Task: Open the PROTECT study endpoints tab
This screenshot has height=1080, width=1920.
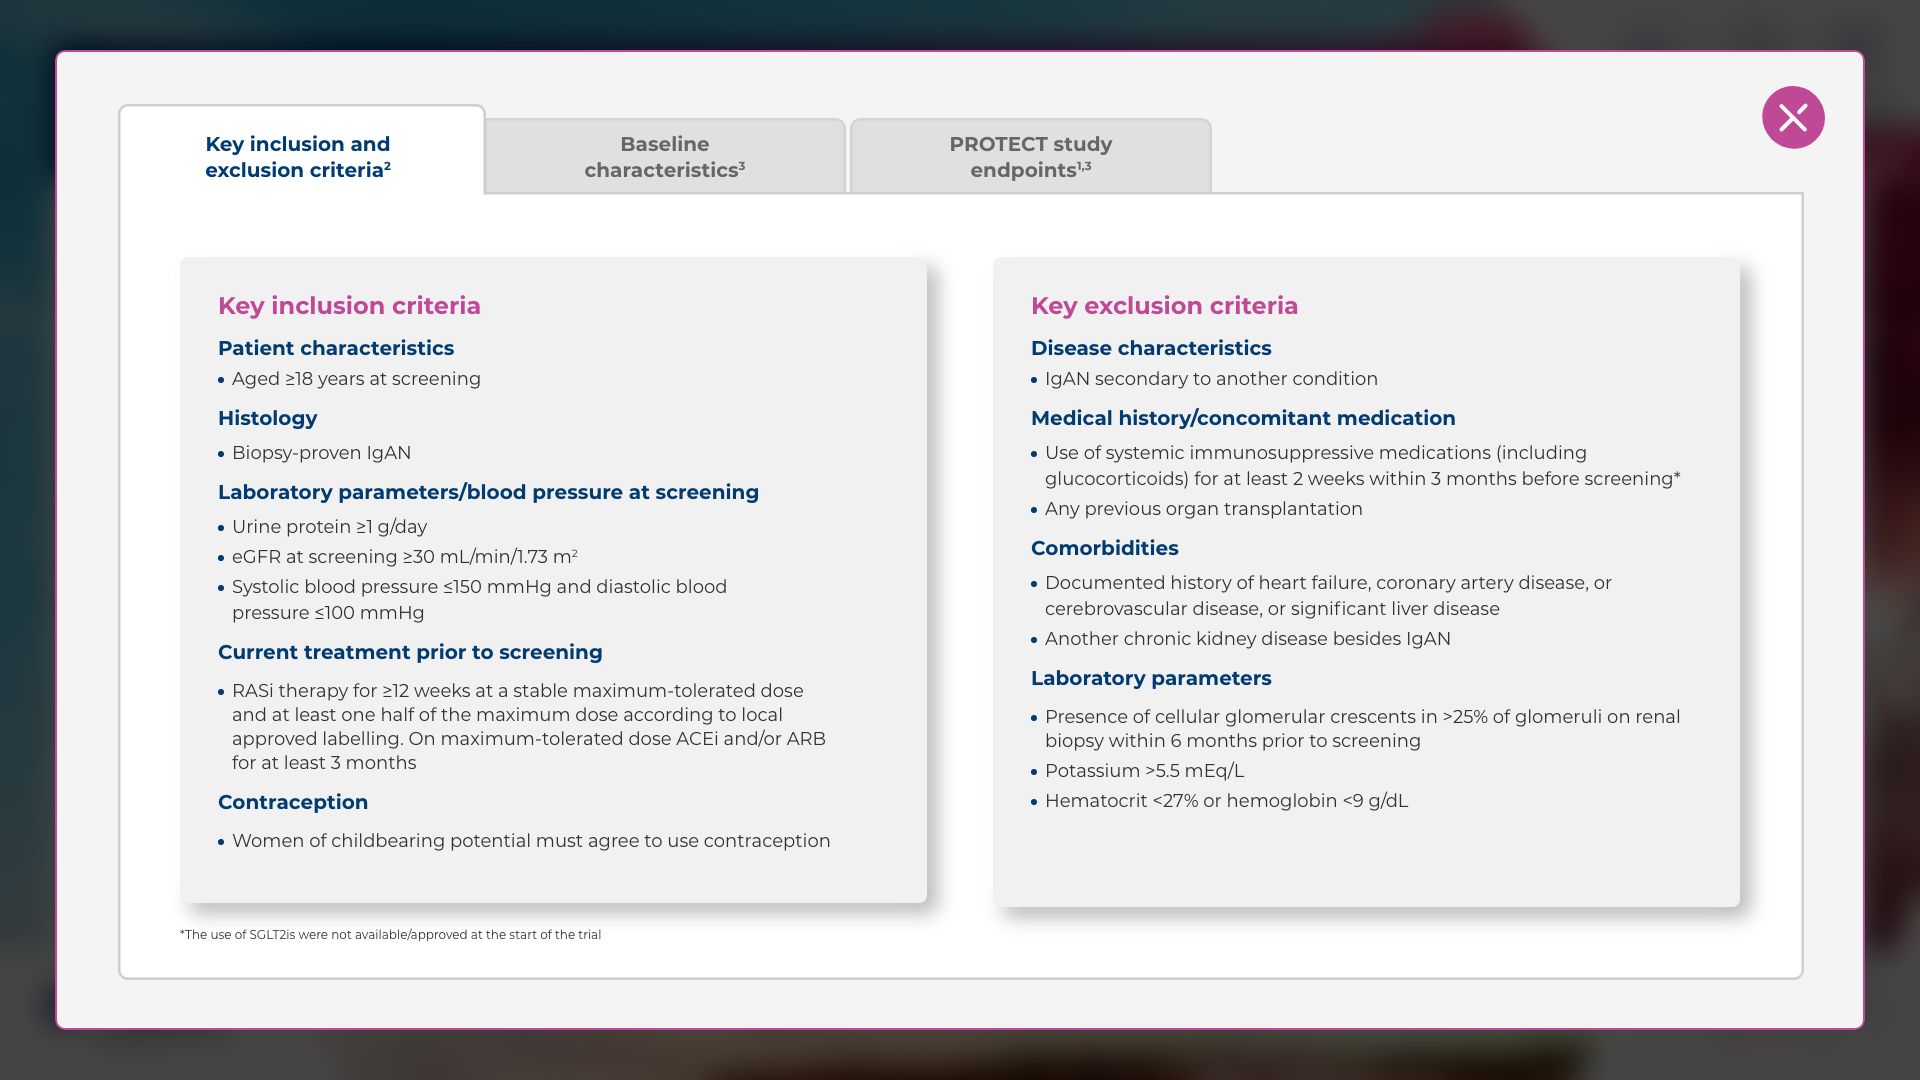Action: point(1030,157)
